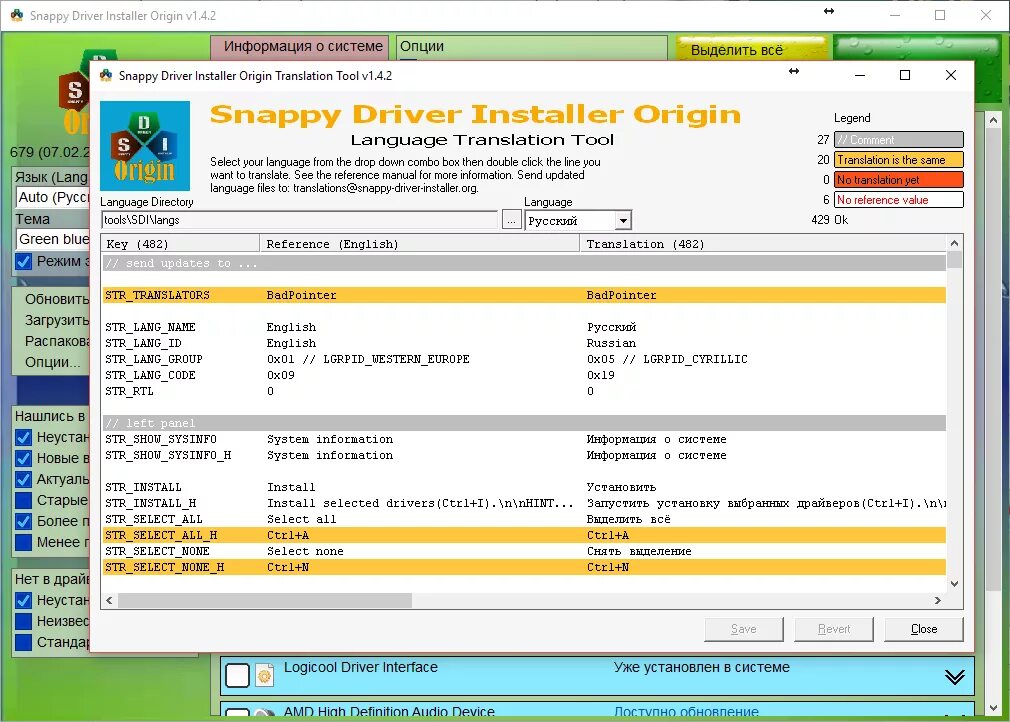Image resolution: width=1010 pixels, height=722 pixels.
Task: Select the STR_LANG_GROUP row
Action: point(524,359)
